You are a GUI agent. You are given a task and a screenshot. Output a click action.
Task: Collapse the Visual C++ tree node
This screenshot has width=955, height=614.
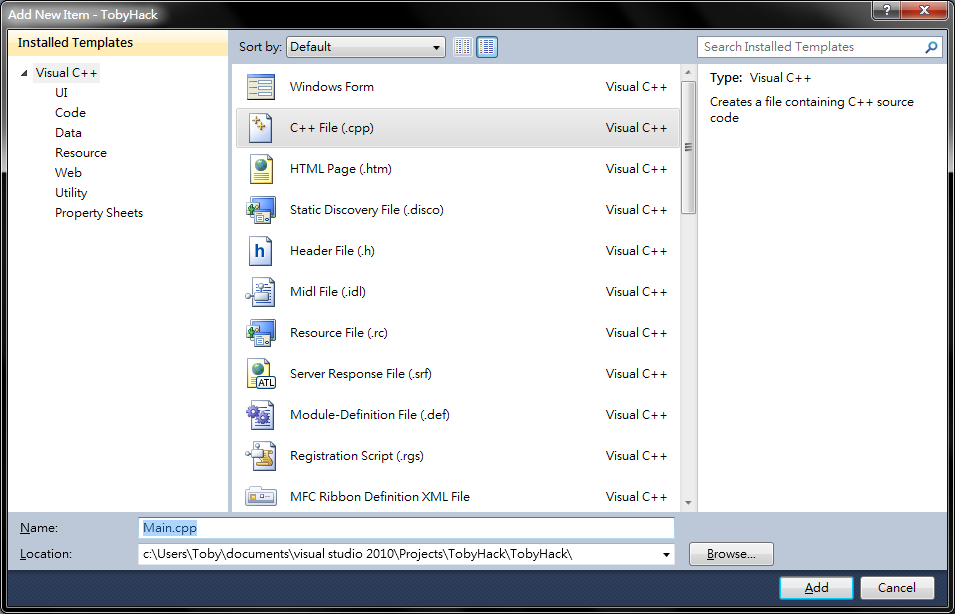24,74
